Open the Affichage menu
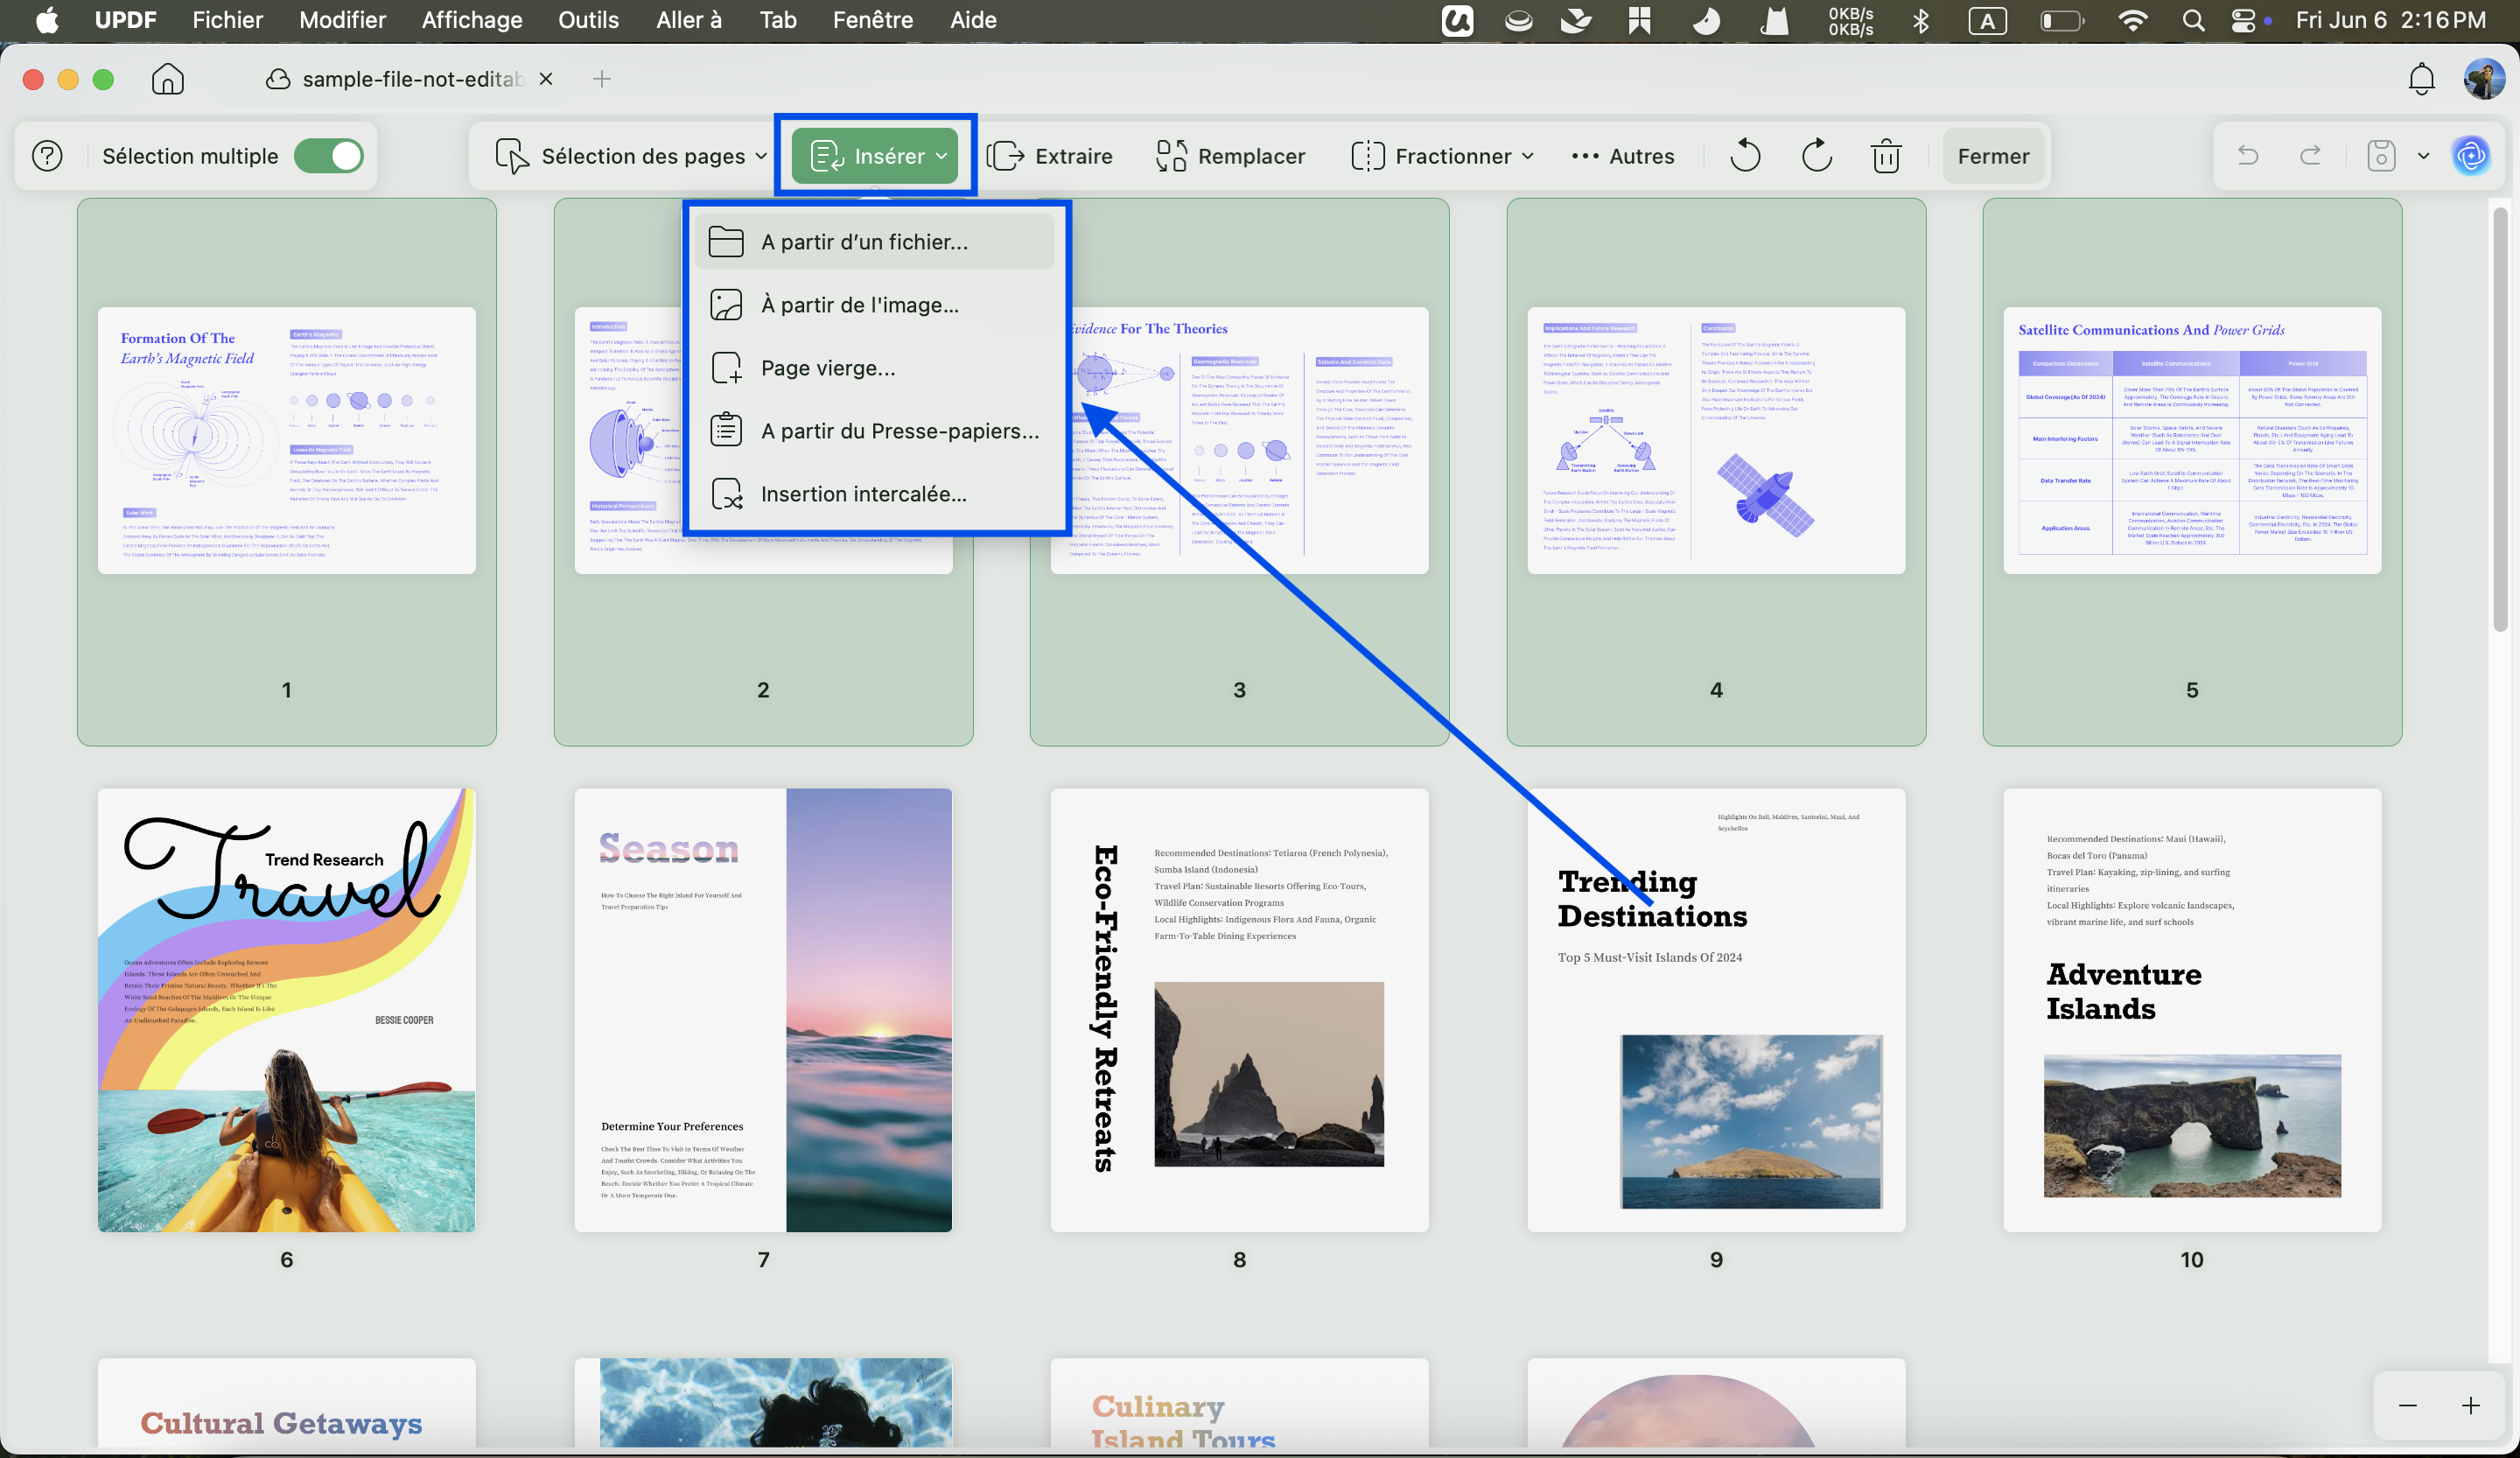 tap(472, 20)
